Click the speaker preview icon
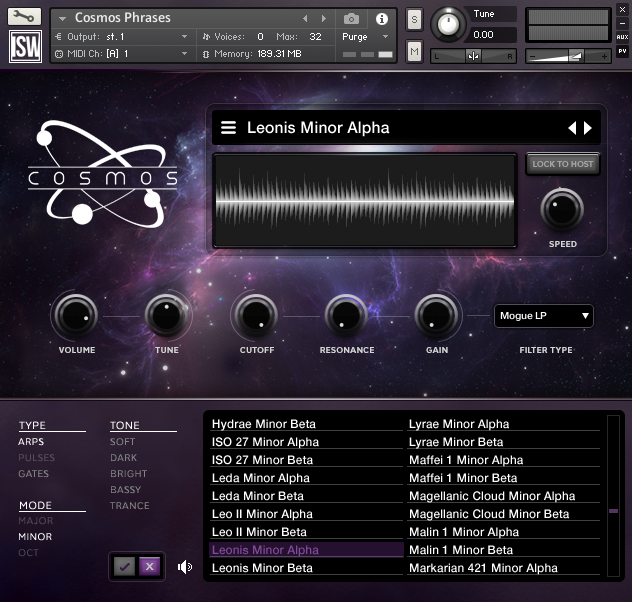 point(185,567)
